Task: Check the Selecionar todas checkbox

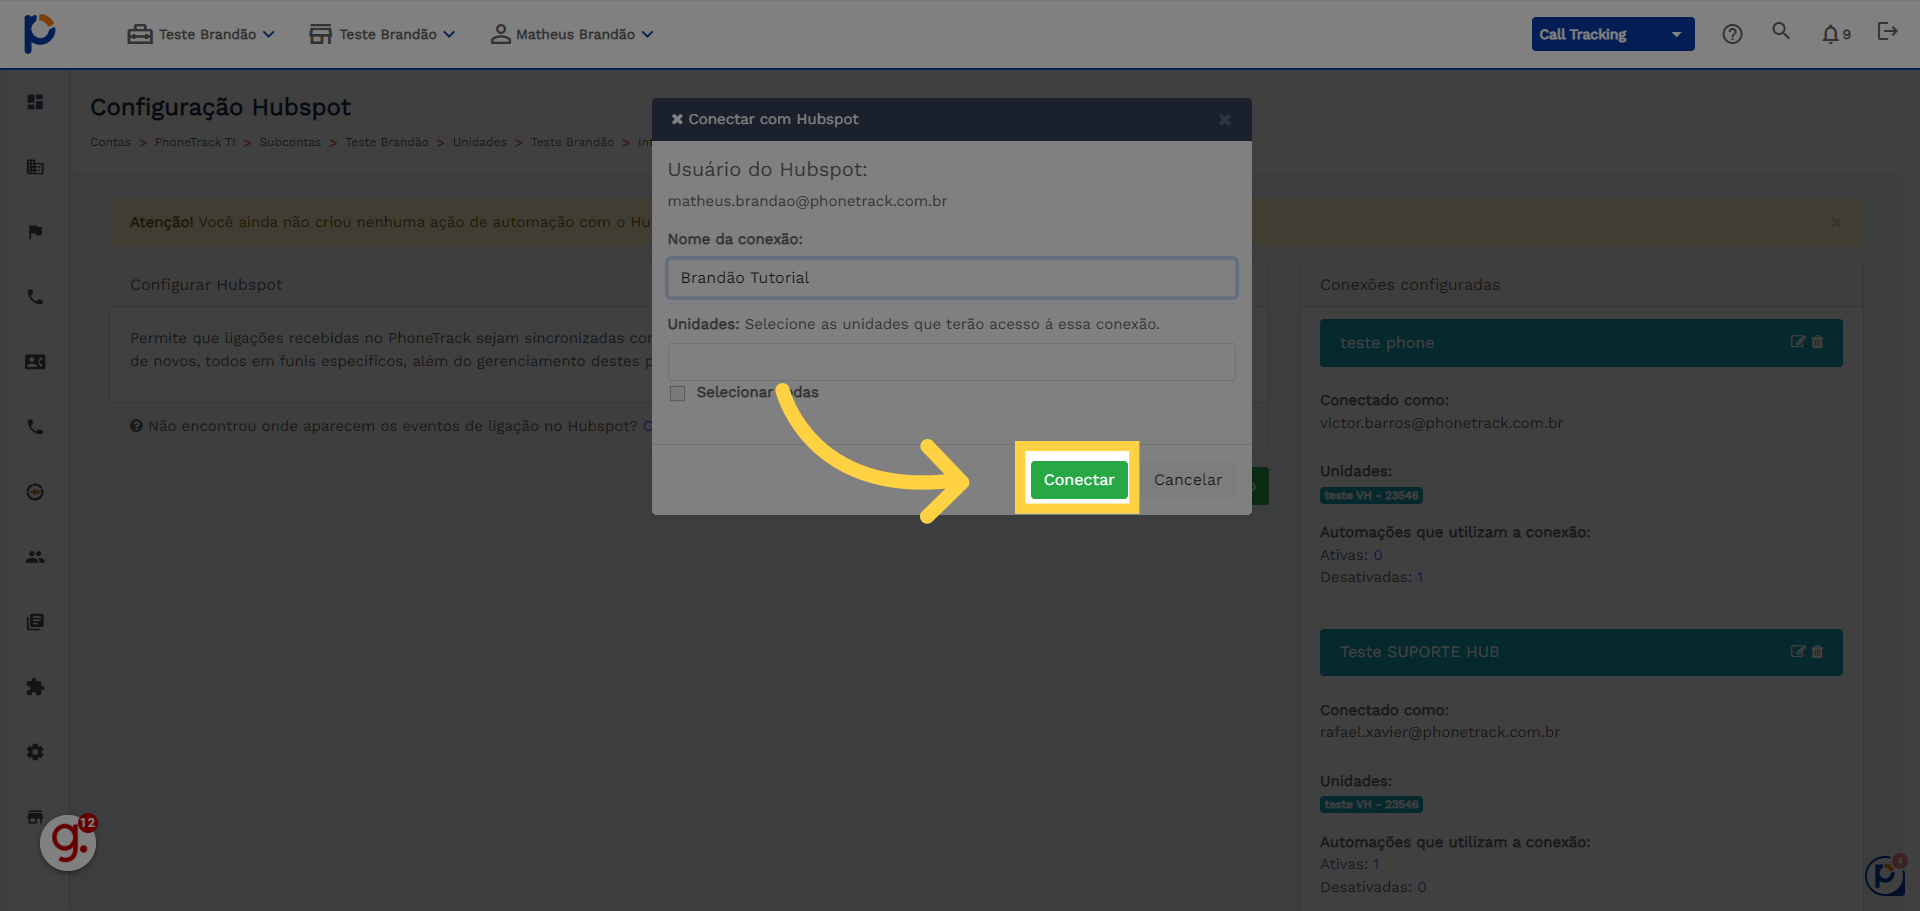Action: pyautogui.click(x=677, y=393)
